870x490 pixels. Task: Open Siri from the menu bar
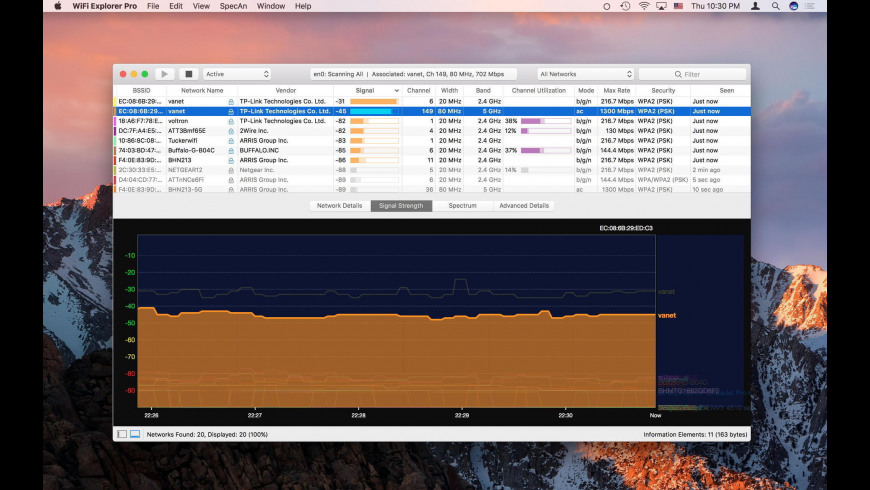tap(793, 6)
